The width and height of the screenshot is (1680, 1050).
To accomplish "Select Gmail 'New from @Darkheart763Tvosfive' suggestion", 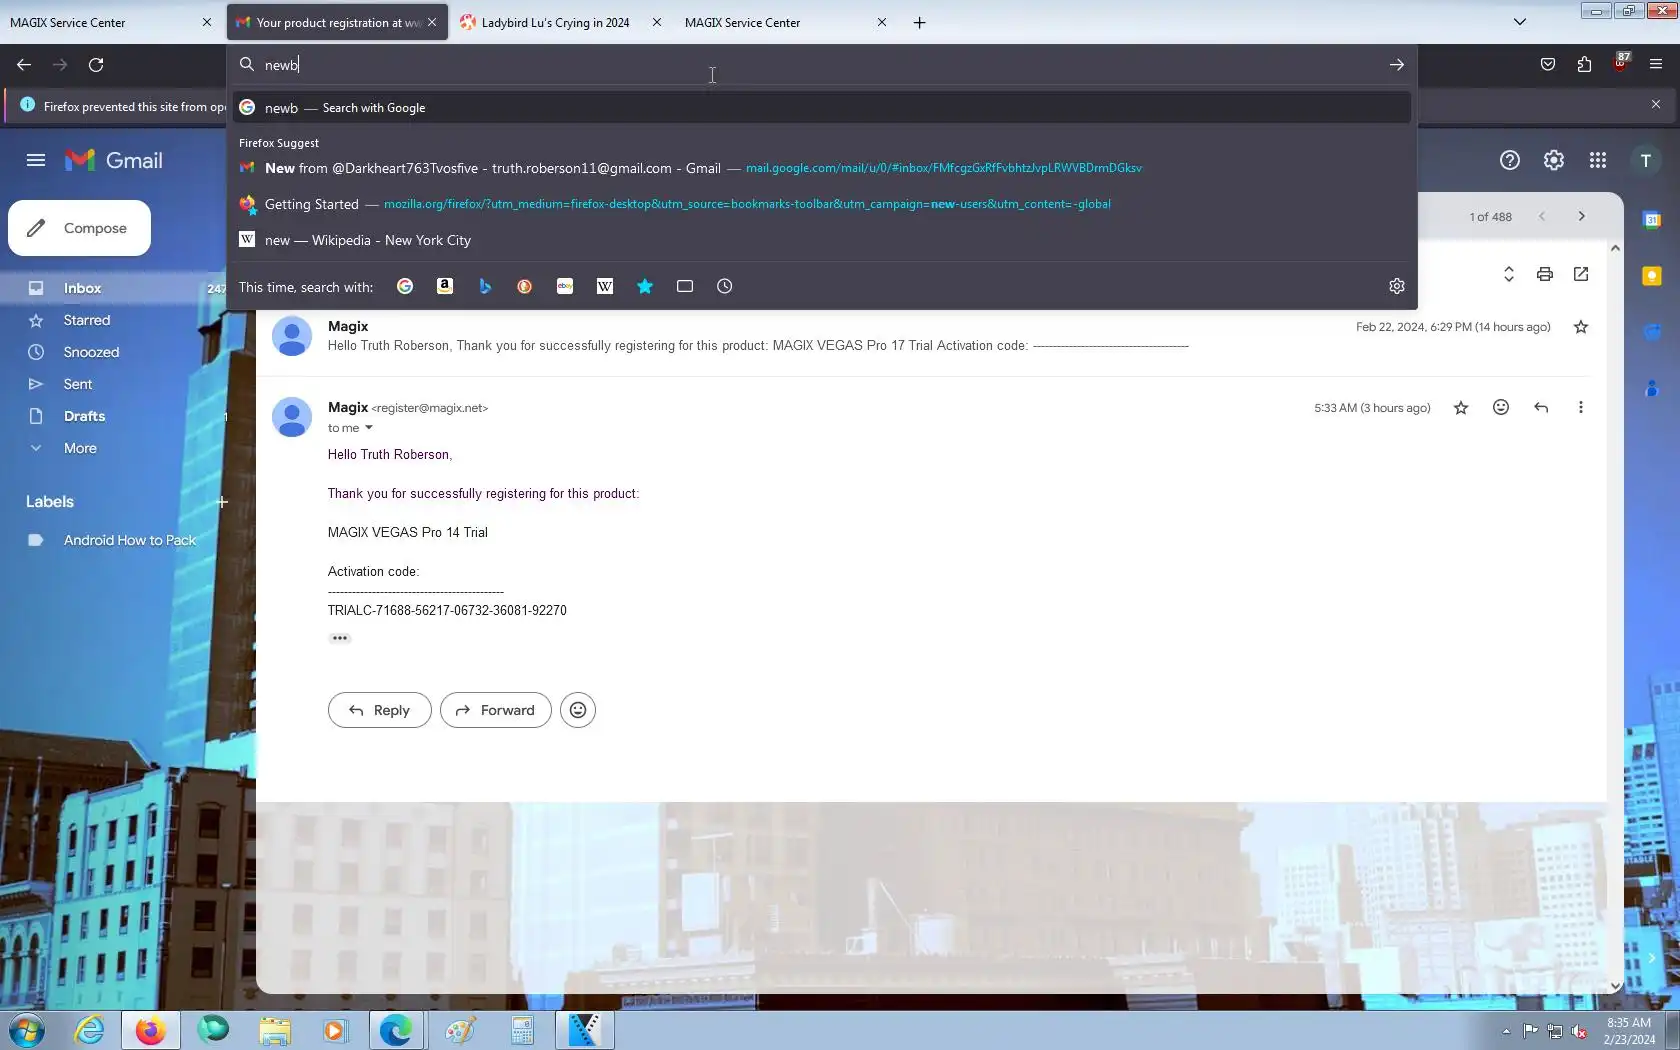I will tap(822, 168).
